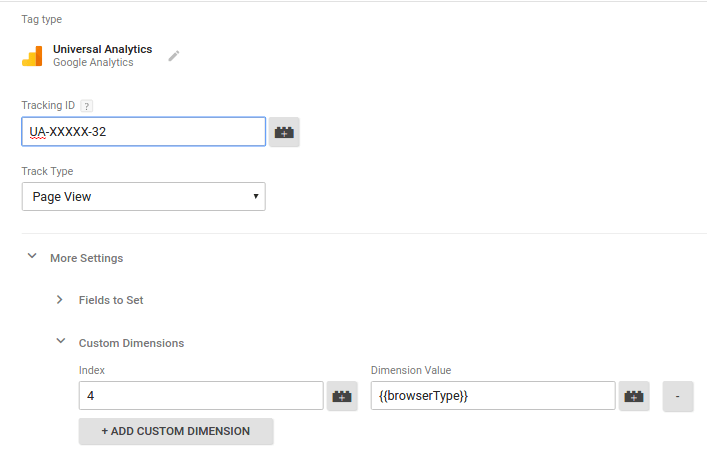Click the Index input containing 4
This screenshot has height=473, width=707.
tap(201, 395)
